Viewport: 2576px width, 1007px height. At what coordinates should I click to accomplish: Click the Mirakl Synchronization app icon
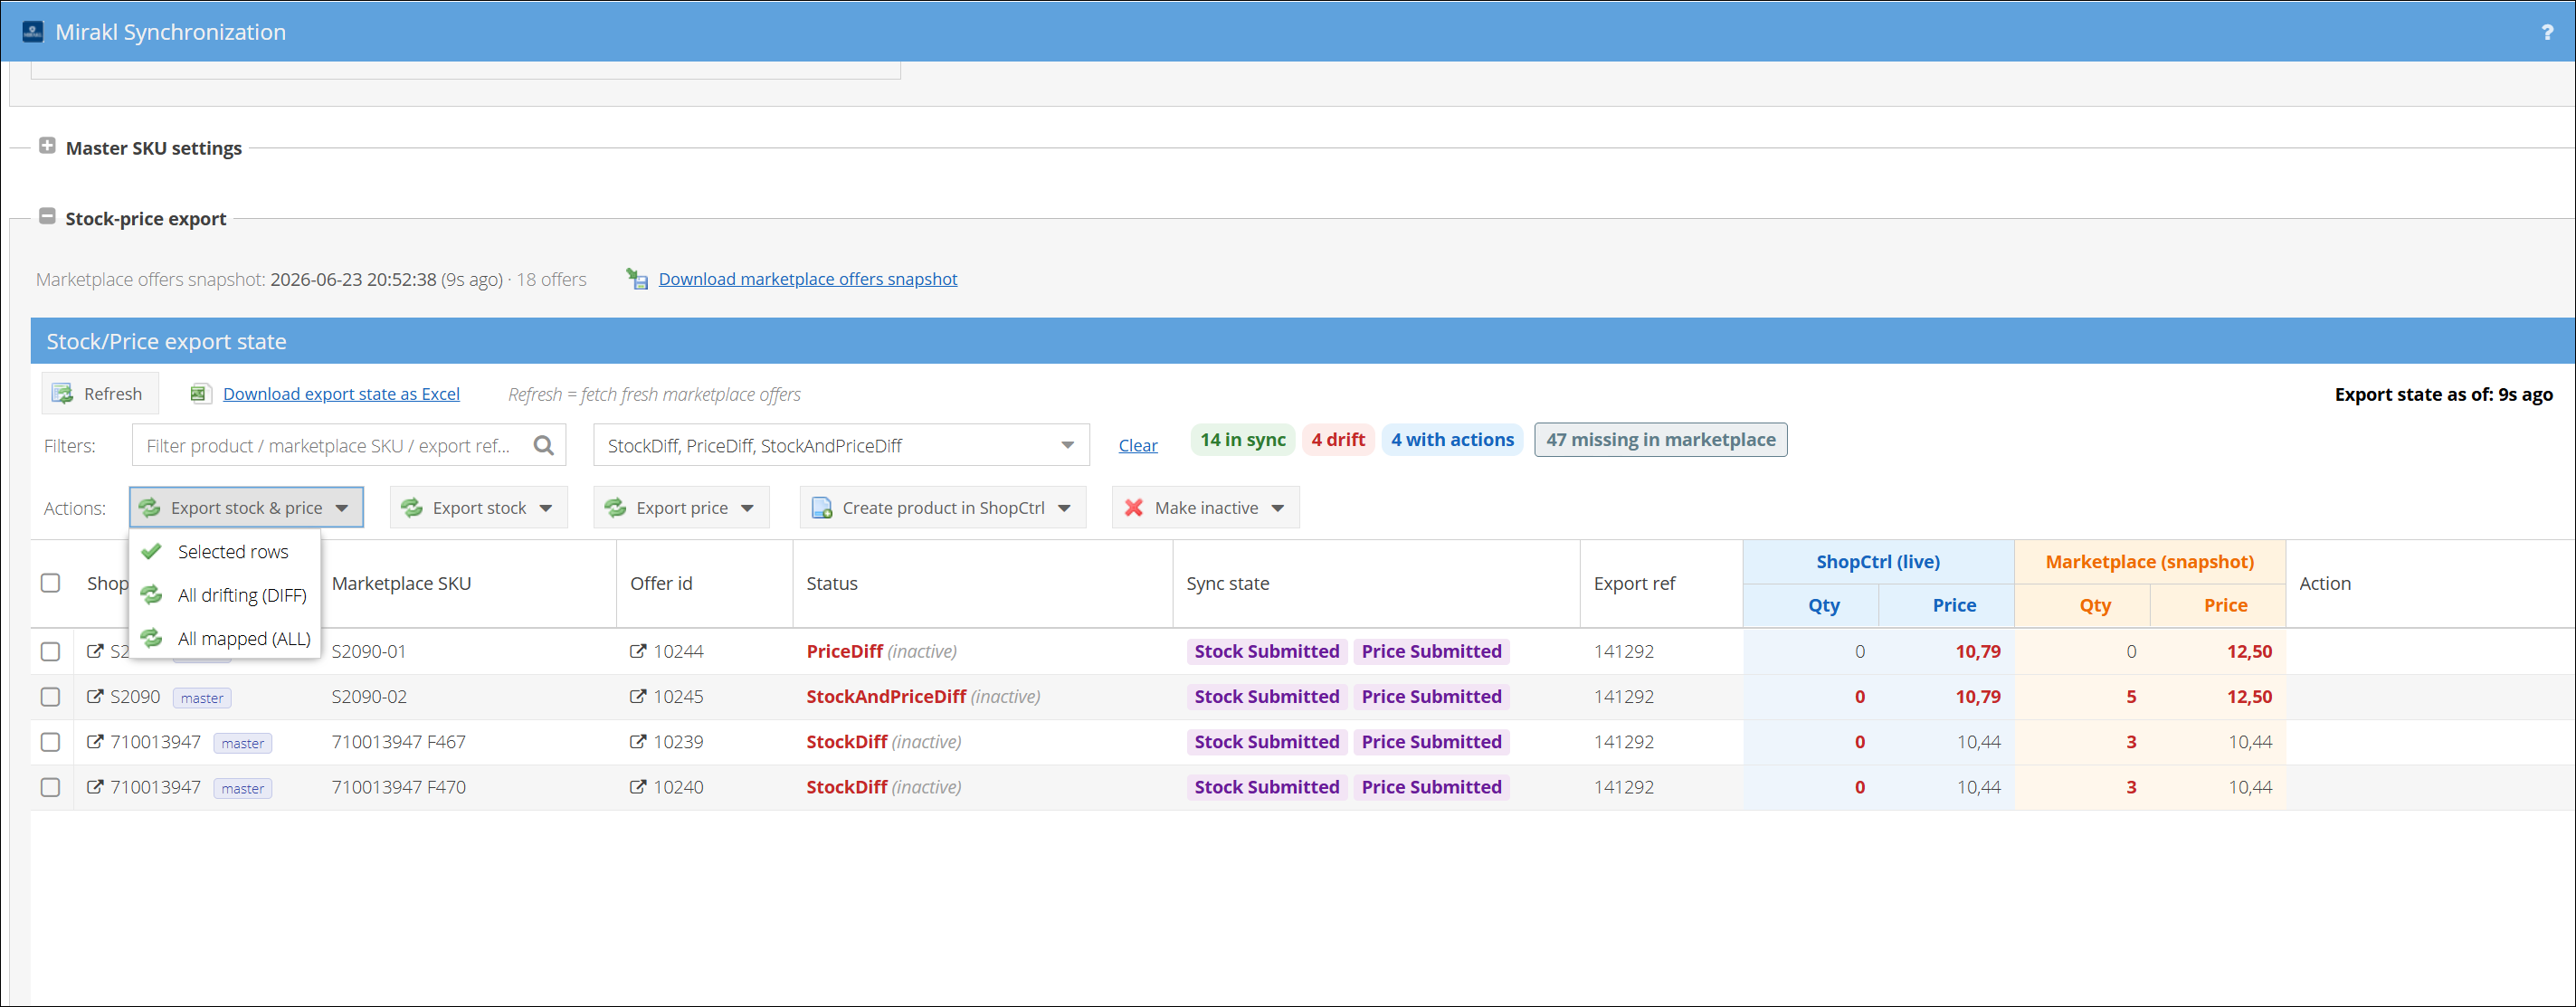point(33,32)
